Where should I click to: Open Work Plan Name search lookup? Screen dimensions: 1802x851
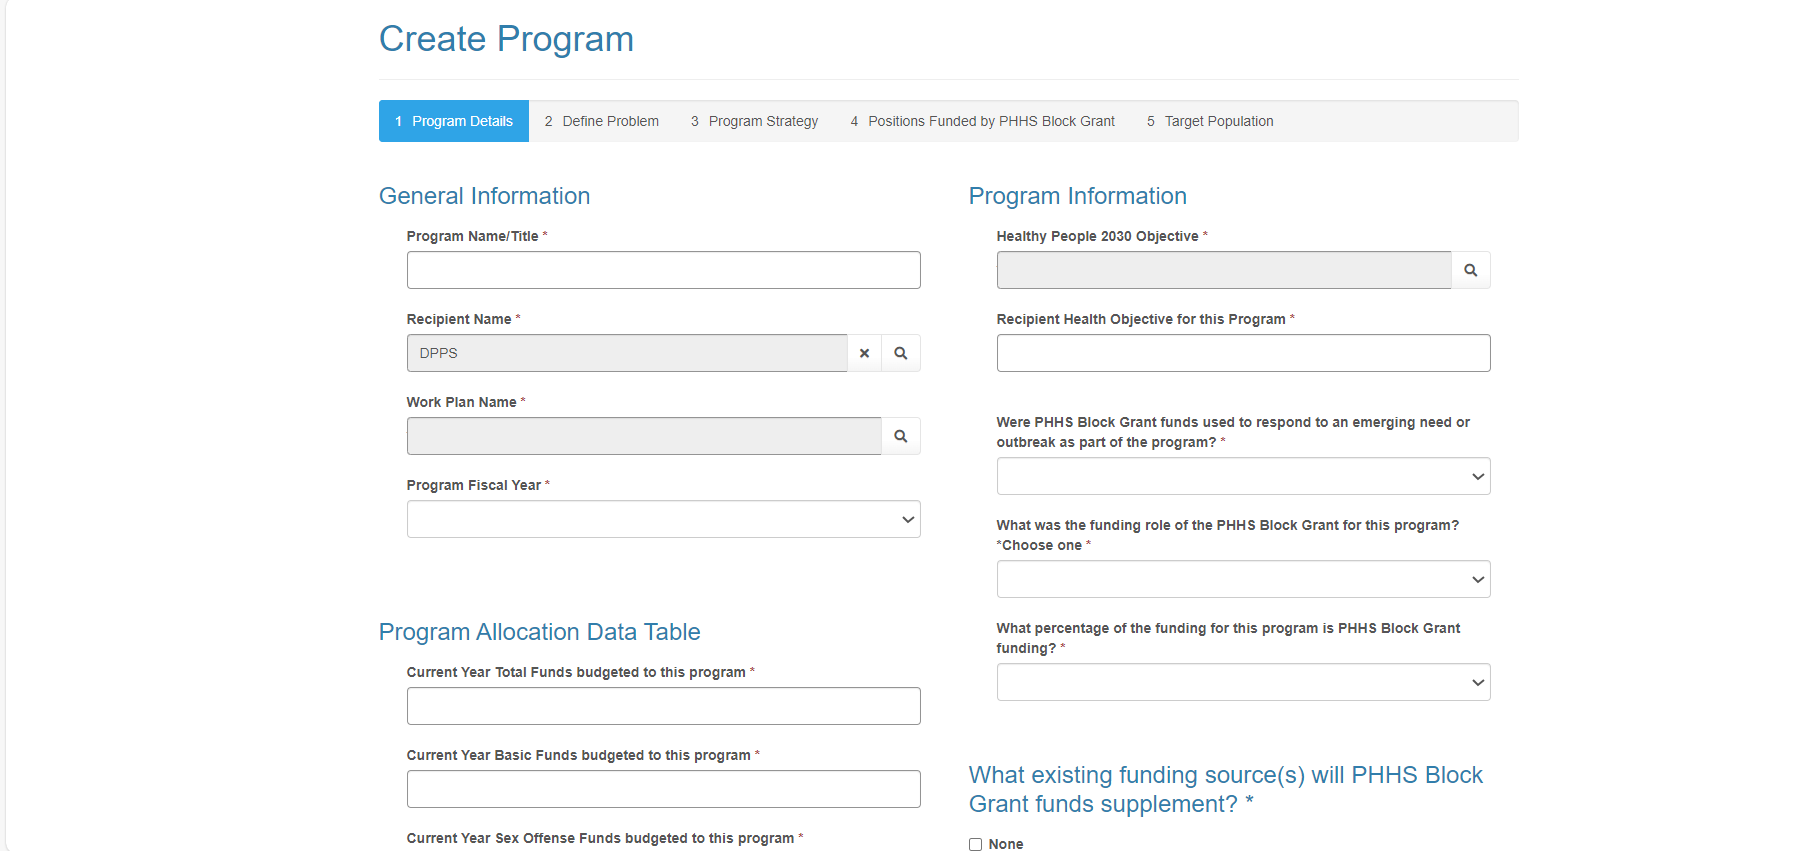pos(901,436)
